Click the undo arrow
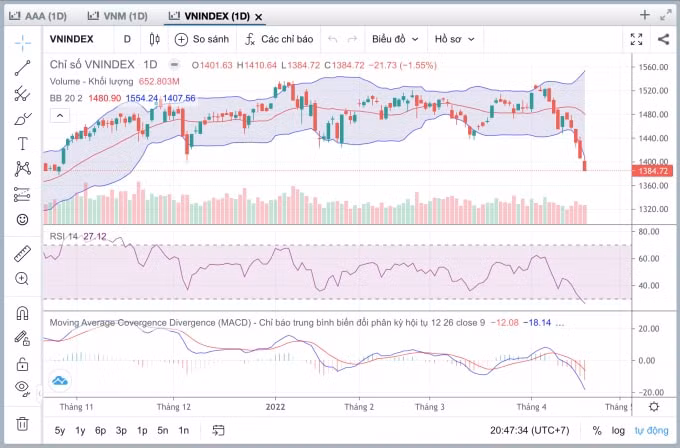 coord(333,39)
